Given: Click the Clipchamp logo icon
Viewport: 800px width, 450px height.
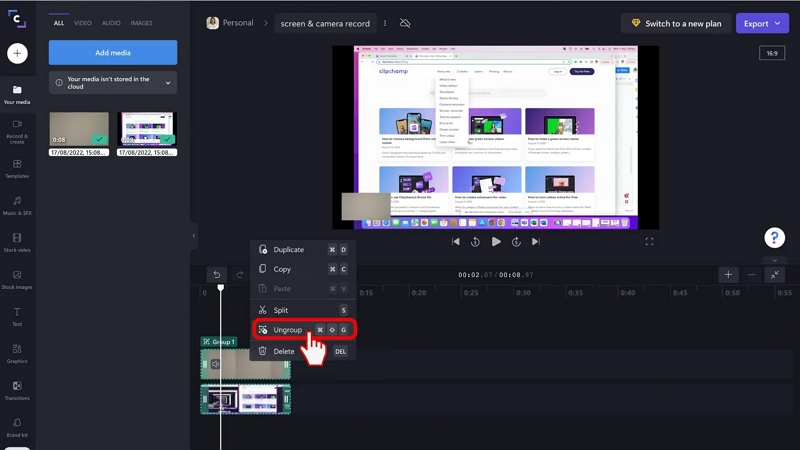Looking at the screenshot, I should click(x=17, y=19).
